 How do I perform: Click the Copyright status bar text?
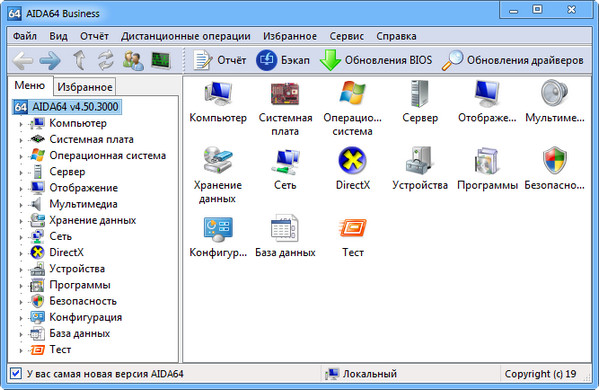(x=540, y=374)
